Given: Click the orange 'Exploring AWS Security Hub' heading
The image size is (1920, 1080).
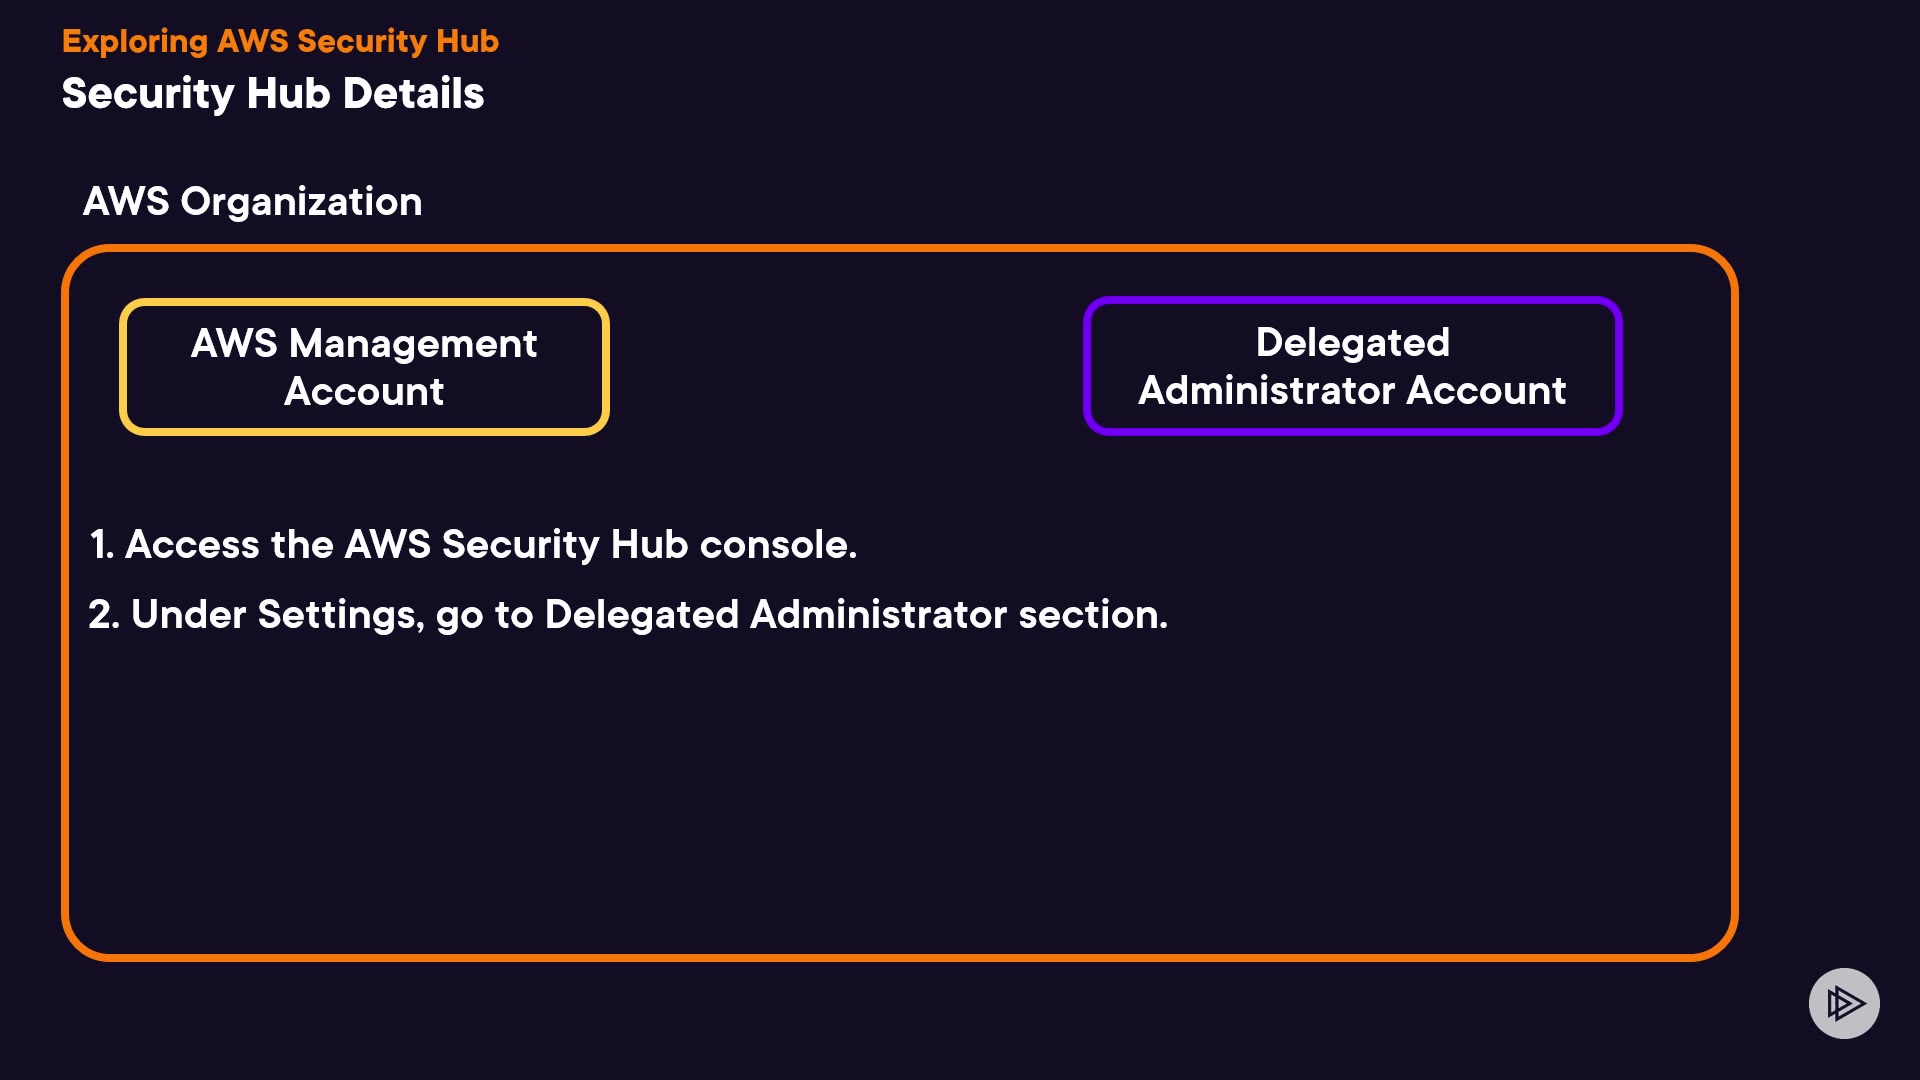Looking at the screenshot, I should point(280,41).
